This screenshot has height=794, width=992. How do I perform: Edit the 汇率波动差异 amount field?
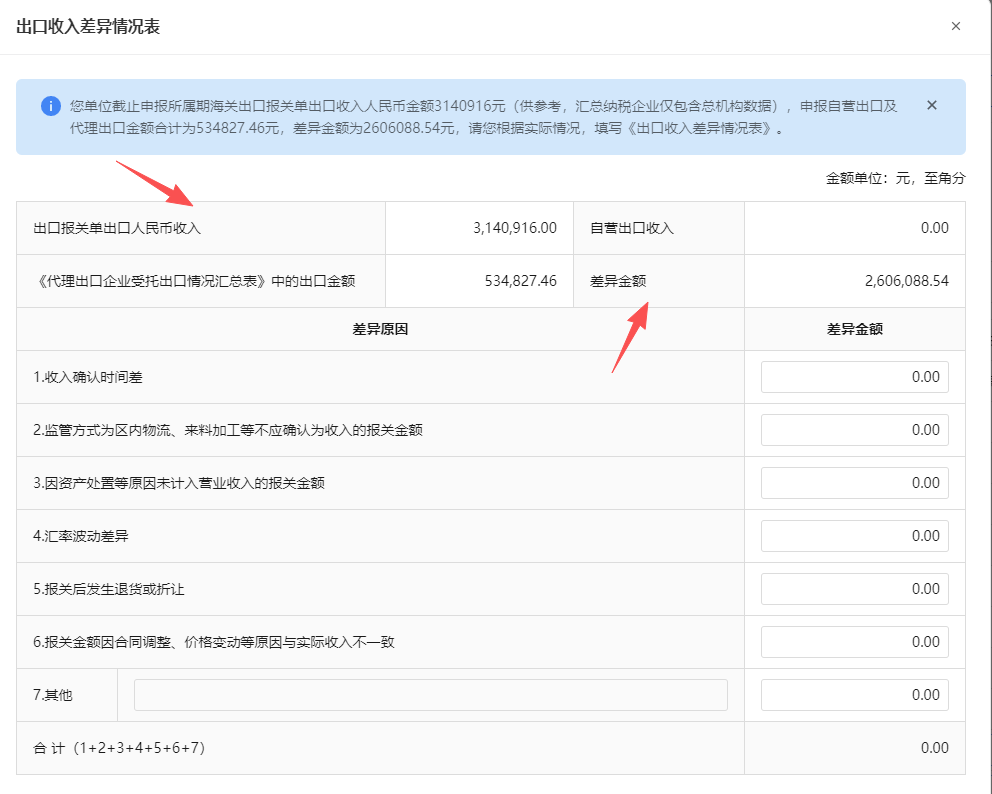(854, 536)
